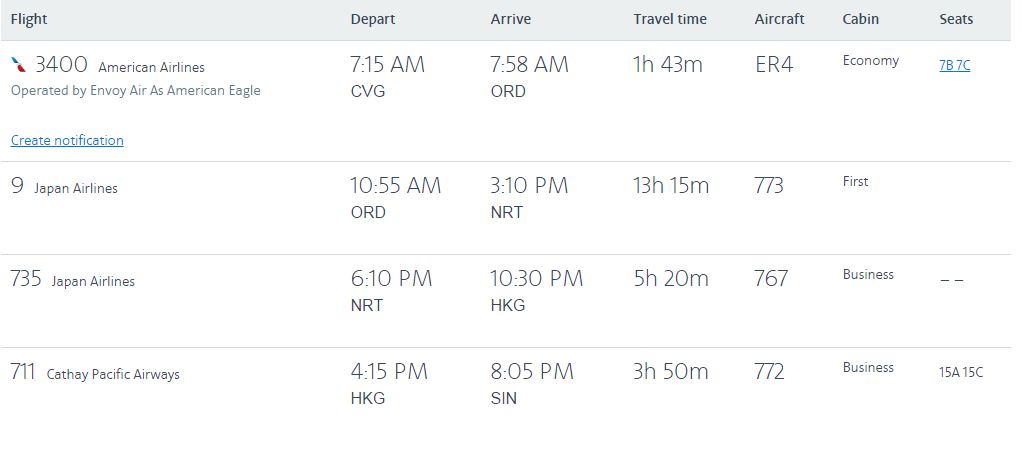1022x458 pixels.
Task: Click the Depart column header
Action: point(372,19)
